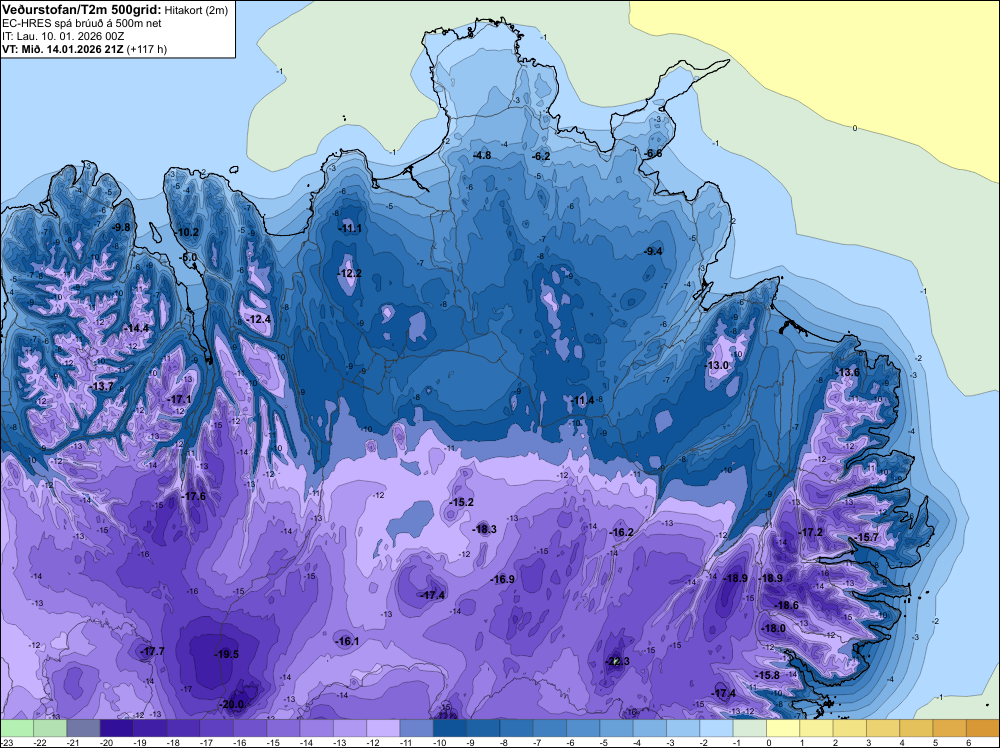1000x748 pixels.
Task: Select the -15.8 temperature label
Action: (x=768, y=675)
